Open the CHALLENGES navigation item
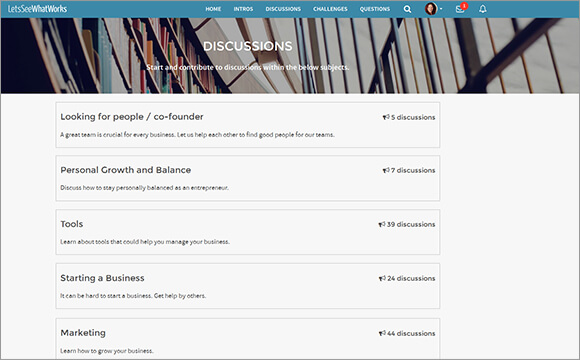The width and height of the screenshot is (580, 360). coord(330,9)
